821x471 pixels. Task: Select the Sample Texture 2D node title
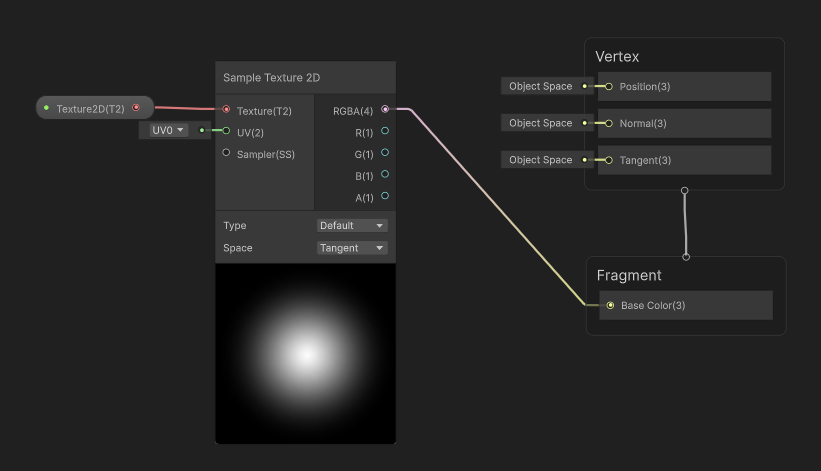[271, 78]
